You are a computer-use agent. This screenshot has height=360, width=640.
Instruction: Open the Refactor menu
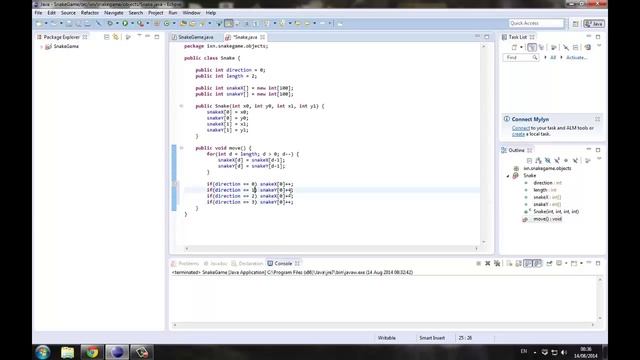[x=89, y=13]
